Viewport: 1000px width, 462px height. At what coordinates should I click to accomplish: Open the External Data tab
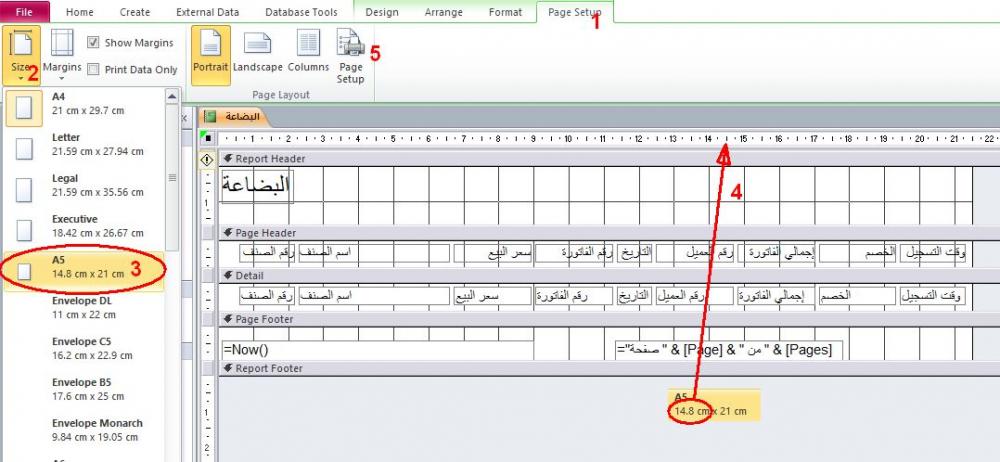[x=207, y=12]
